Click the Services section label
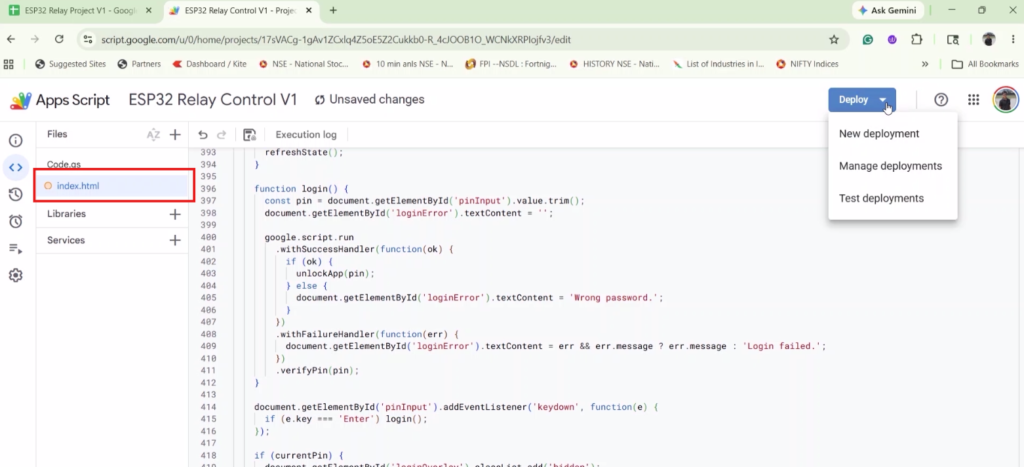 (66, 240)
